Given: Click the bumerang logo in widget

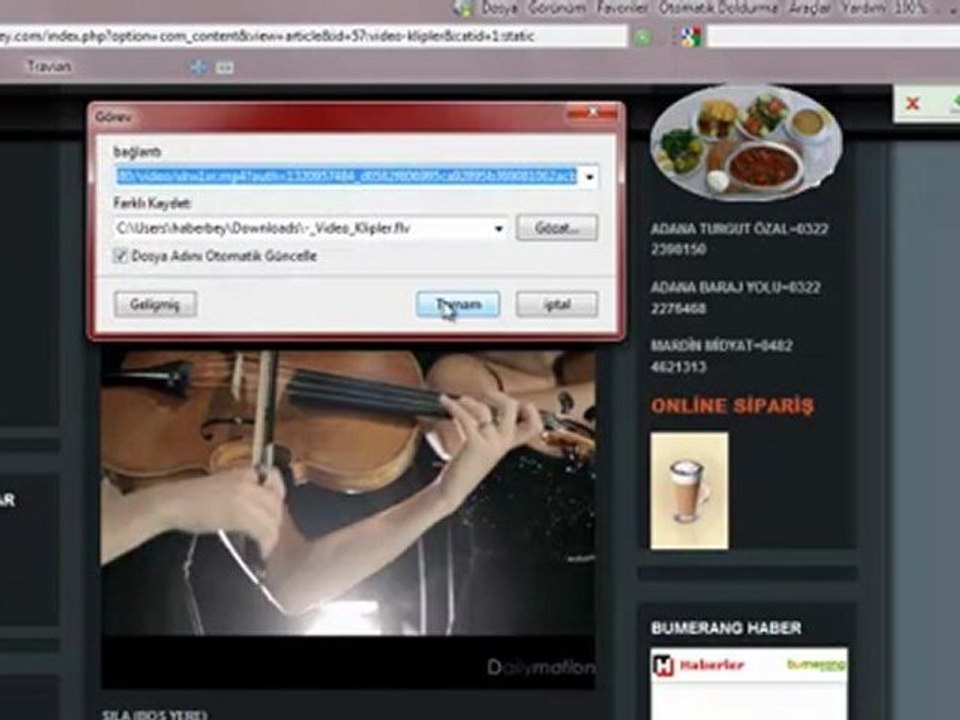Looking at the screenshot, I should coord(817,664).
